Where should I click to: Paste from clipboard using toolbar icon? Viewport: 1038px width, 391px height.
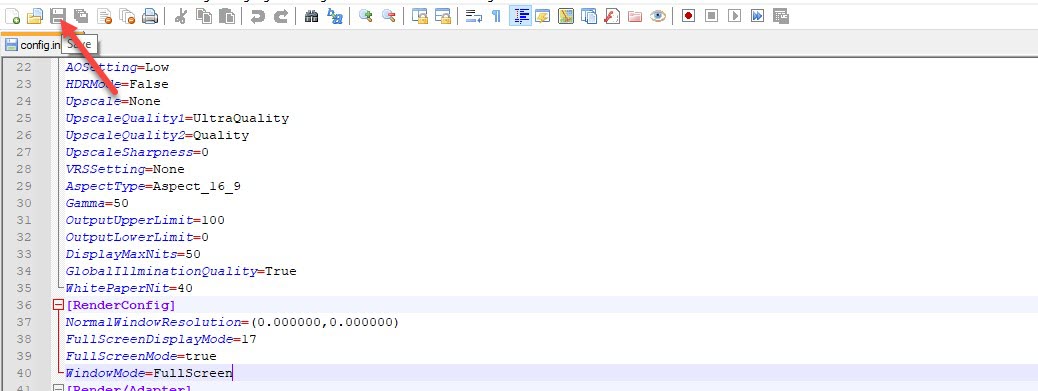[x=226, y=17]
